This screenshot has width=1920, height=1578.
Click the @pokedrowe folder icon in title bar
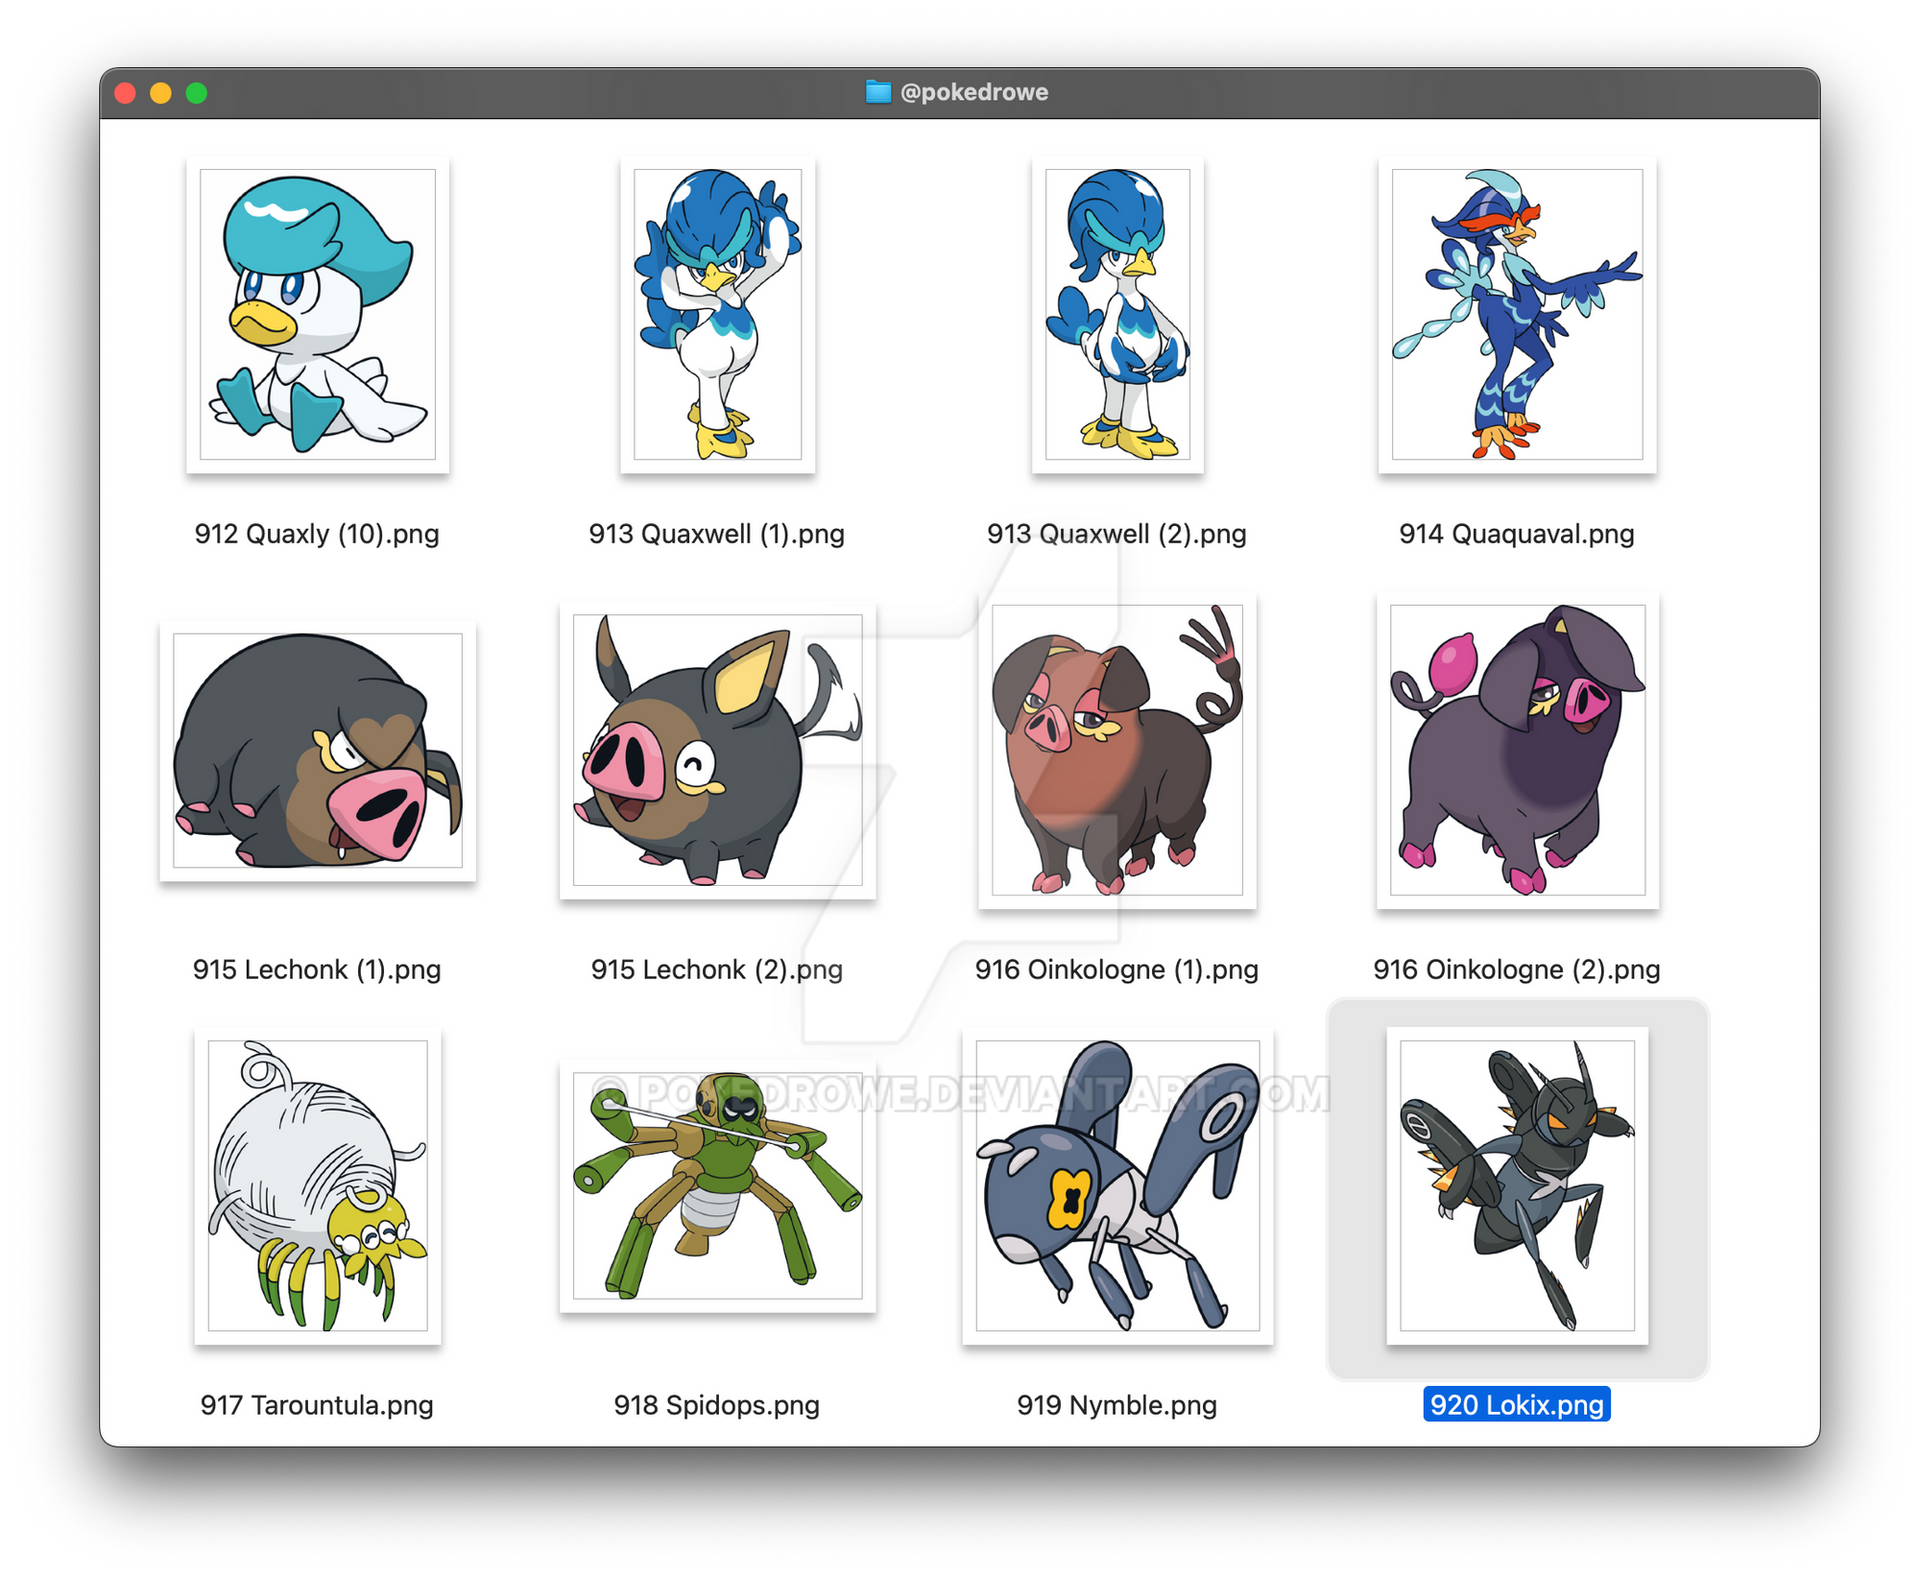tap(878, 92)
